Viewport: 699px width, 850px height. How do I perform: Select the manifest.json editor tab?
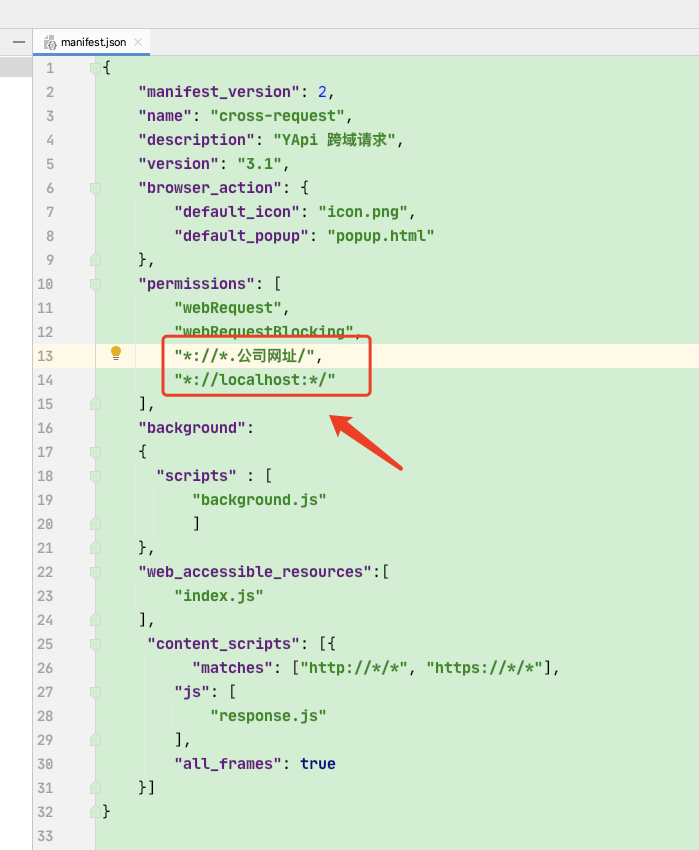[92, 42]
